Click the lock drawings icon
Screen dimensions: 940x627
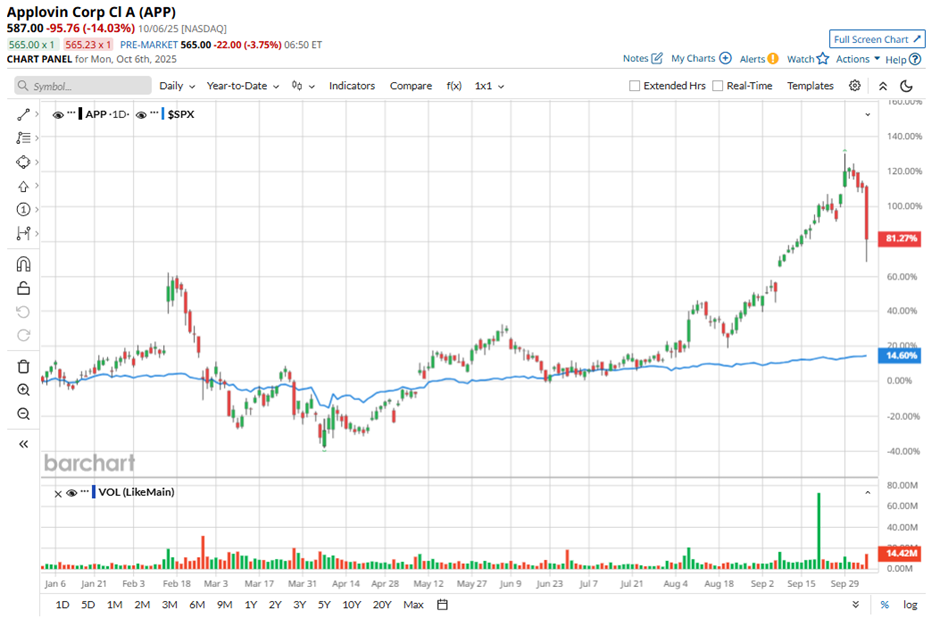24,288
